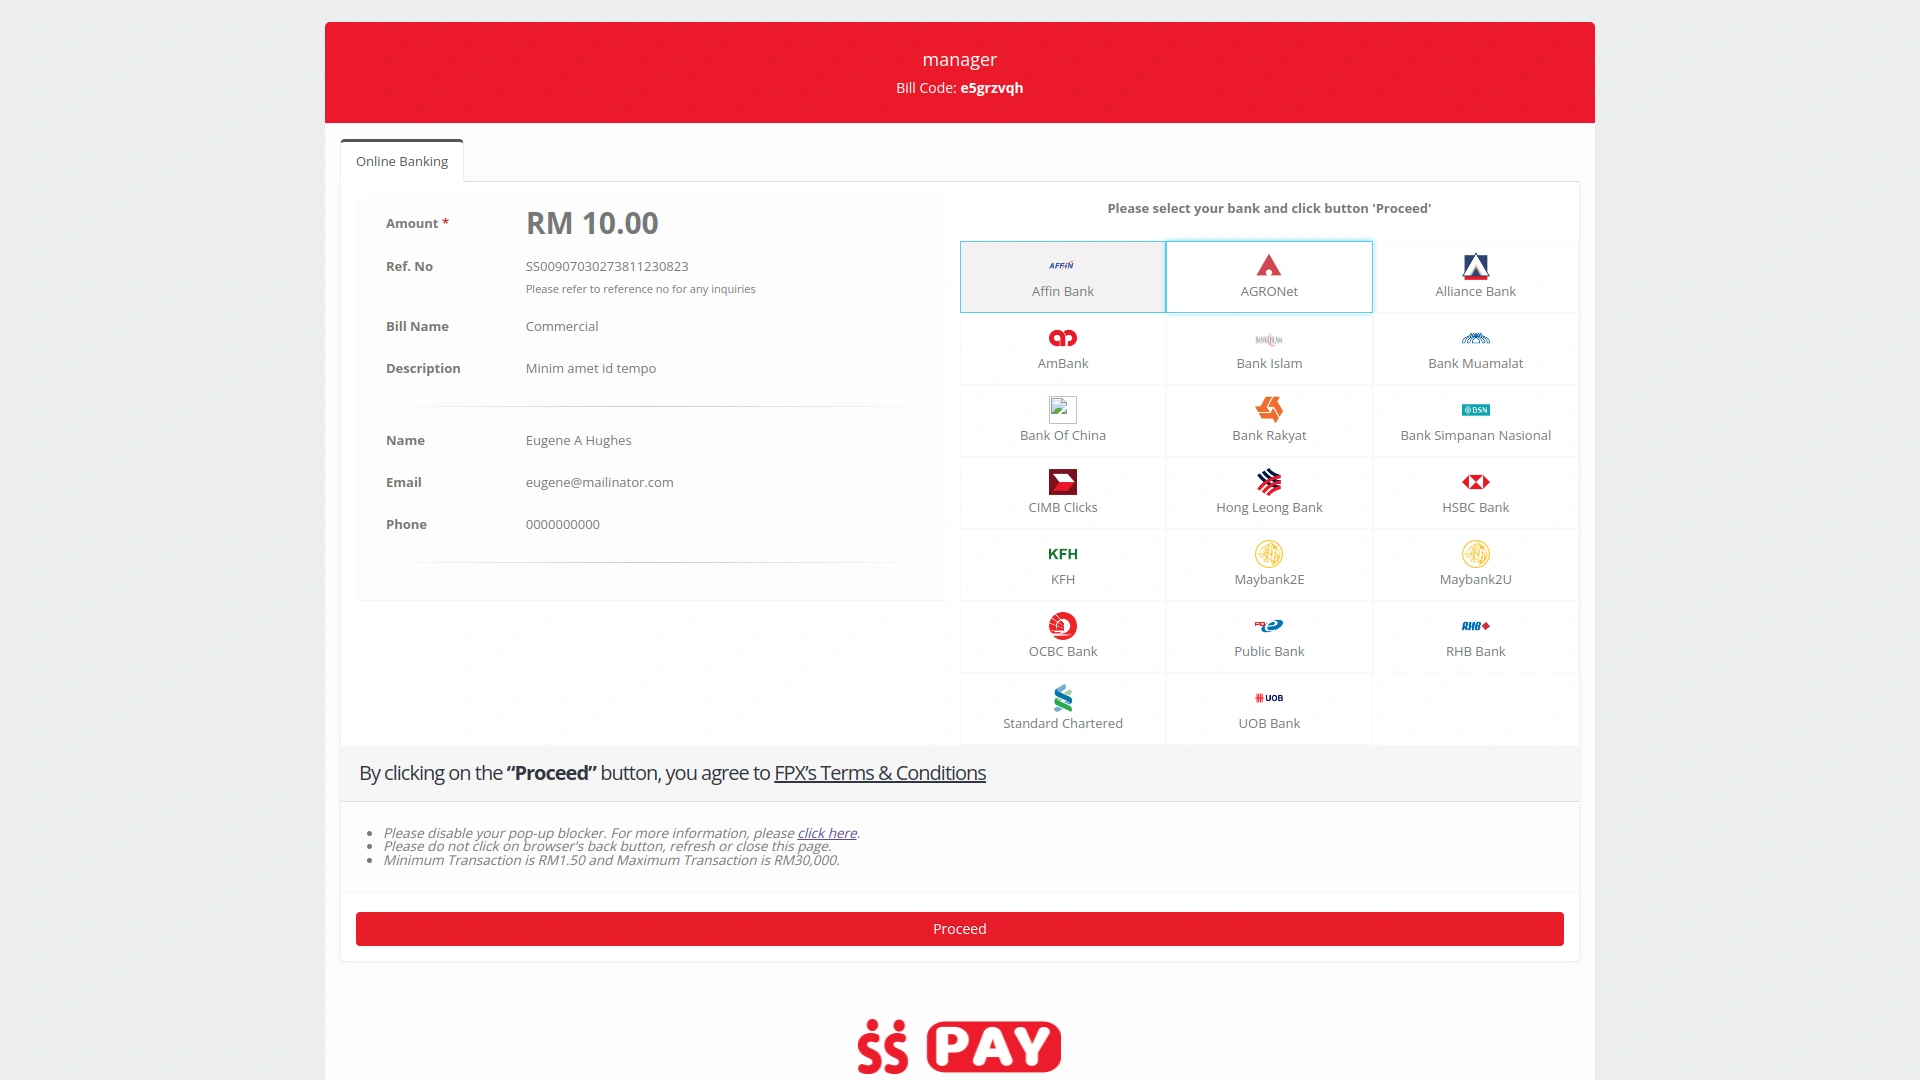The width and height of the screenshot is (1920, 1080).
Task: Pick Alliance Bank logo tile
Action: pos(1475,267)
